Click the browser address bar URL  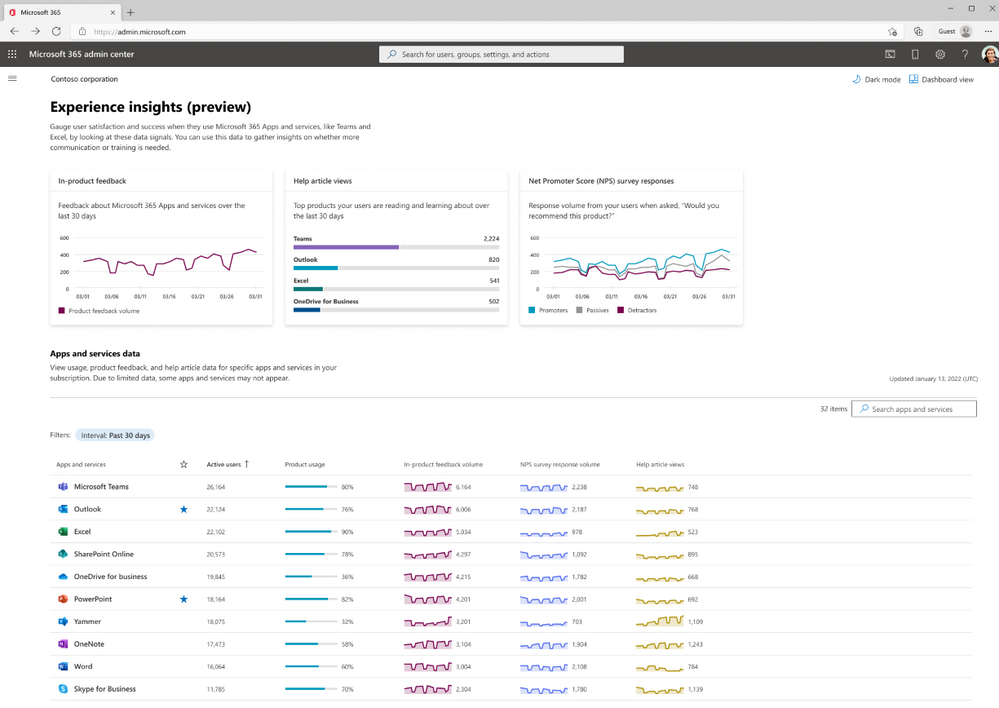[x=140, y=31]
